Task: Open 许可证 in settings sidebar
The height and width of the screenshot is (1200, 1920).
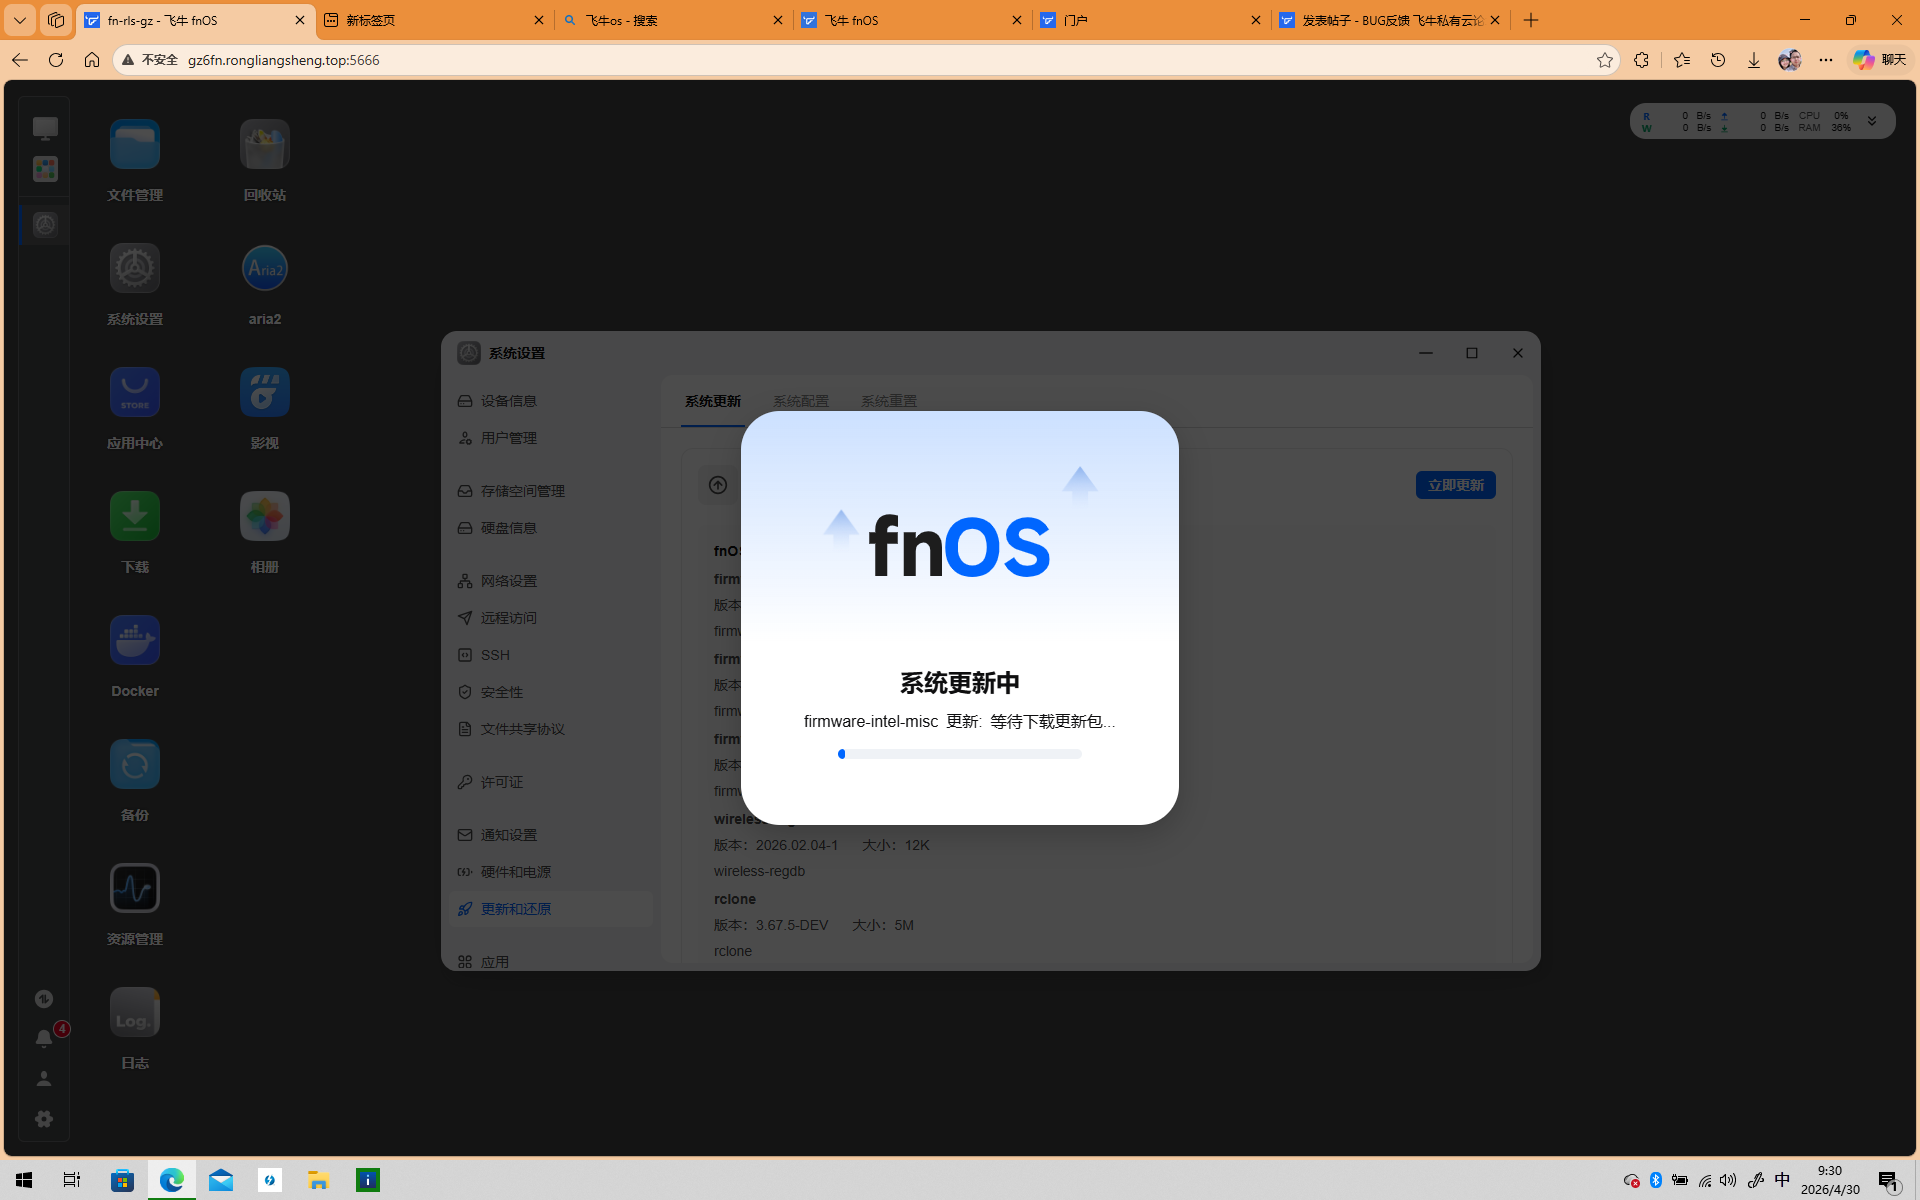Action: click(550, 782)
